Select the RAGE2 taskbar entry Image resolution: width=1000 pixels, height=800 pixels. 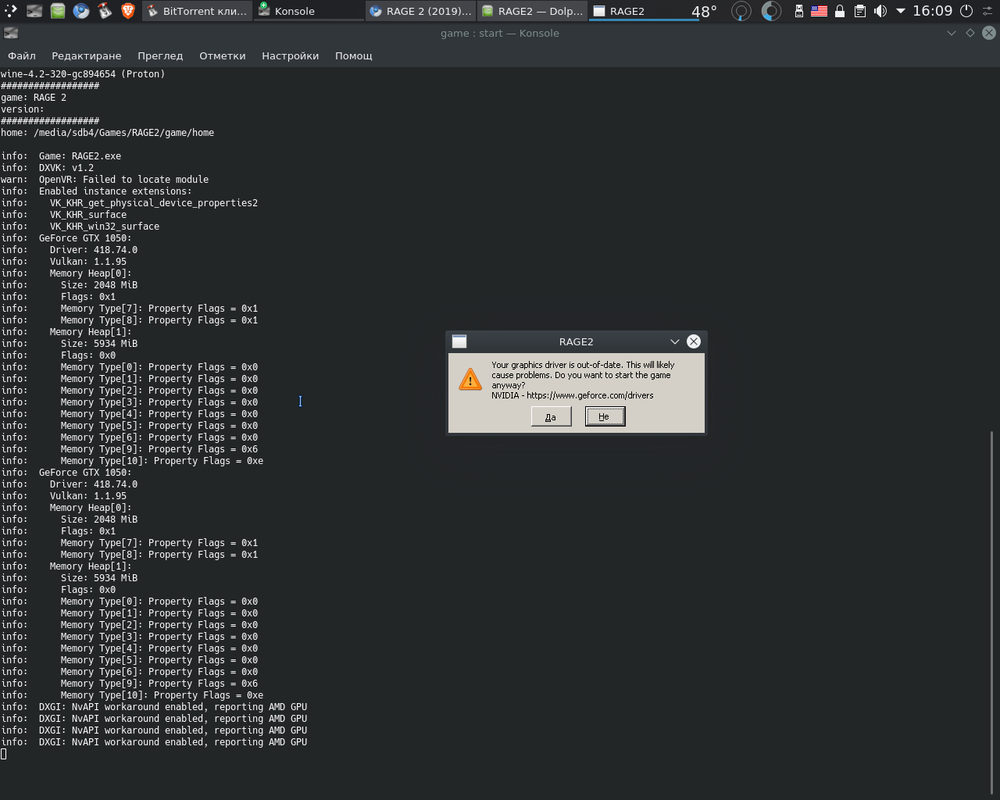coord(643,11)
